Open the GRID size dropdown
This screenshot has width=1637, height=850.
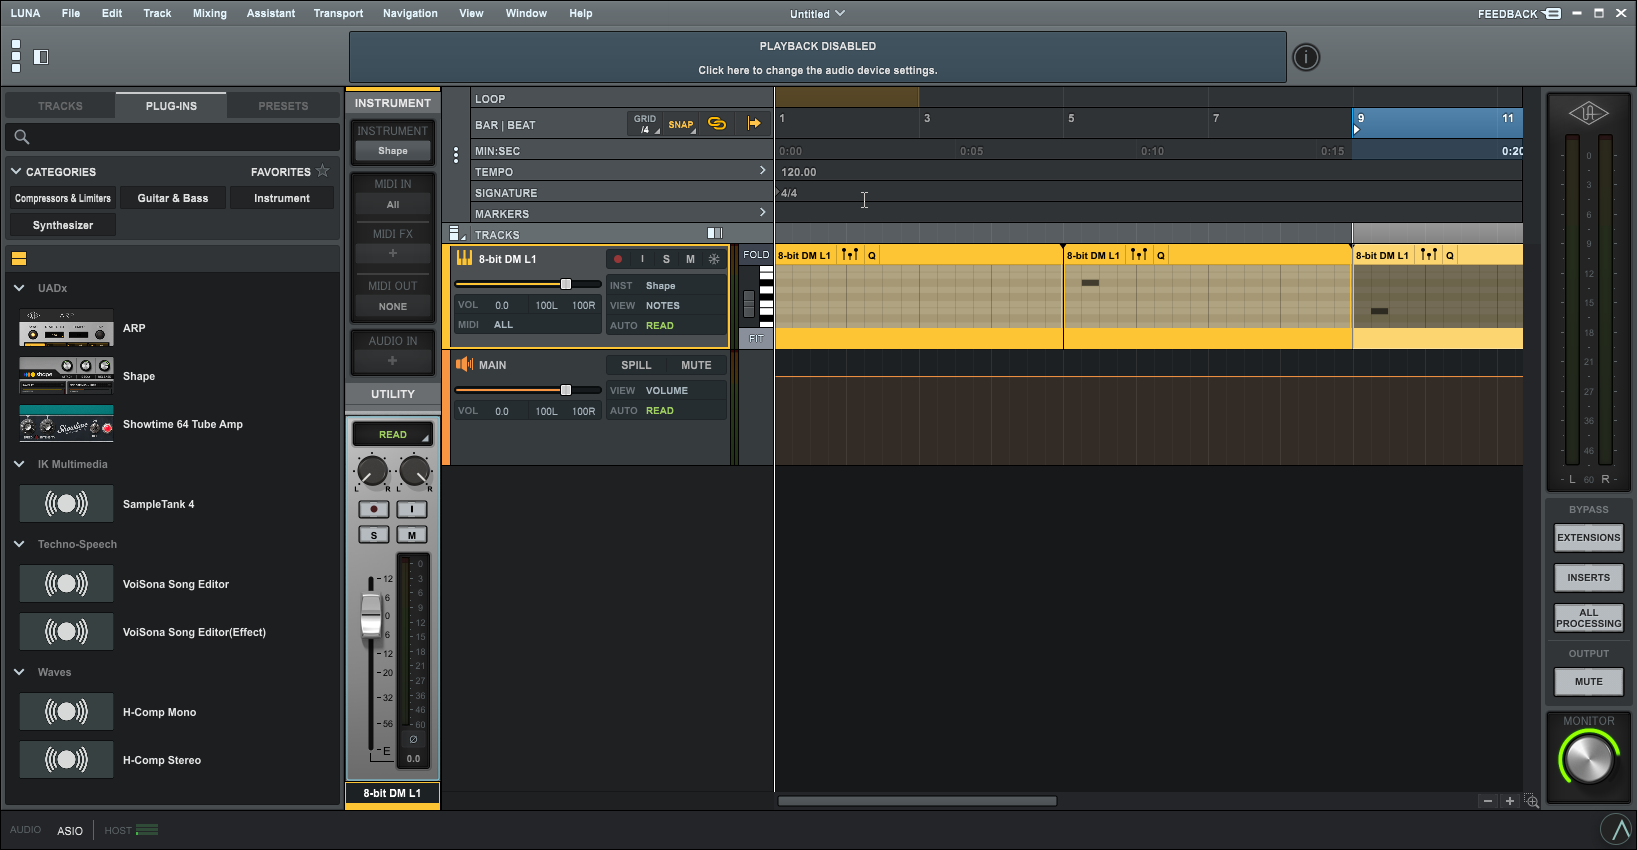[645, 124]
